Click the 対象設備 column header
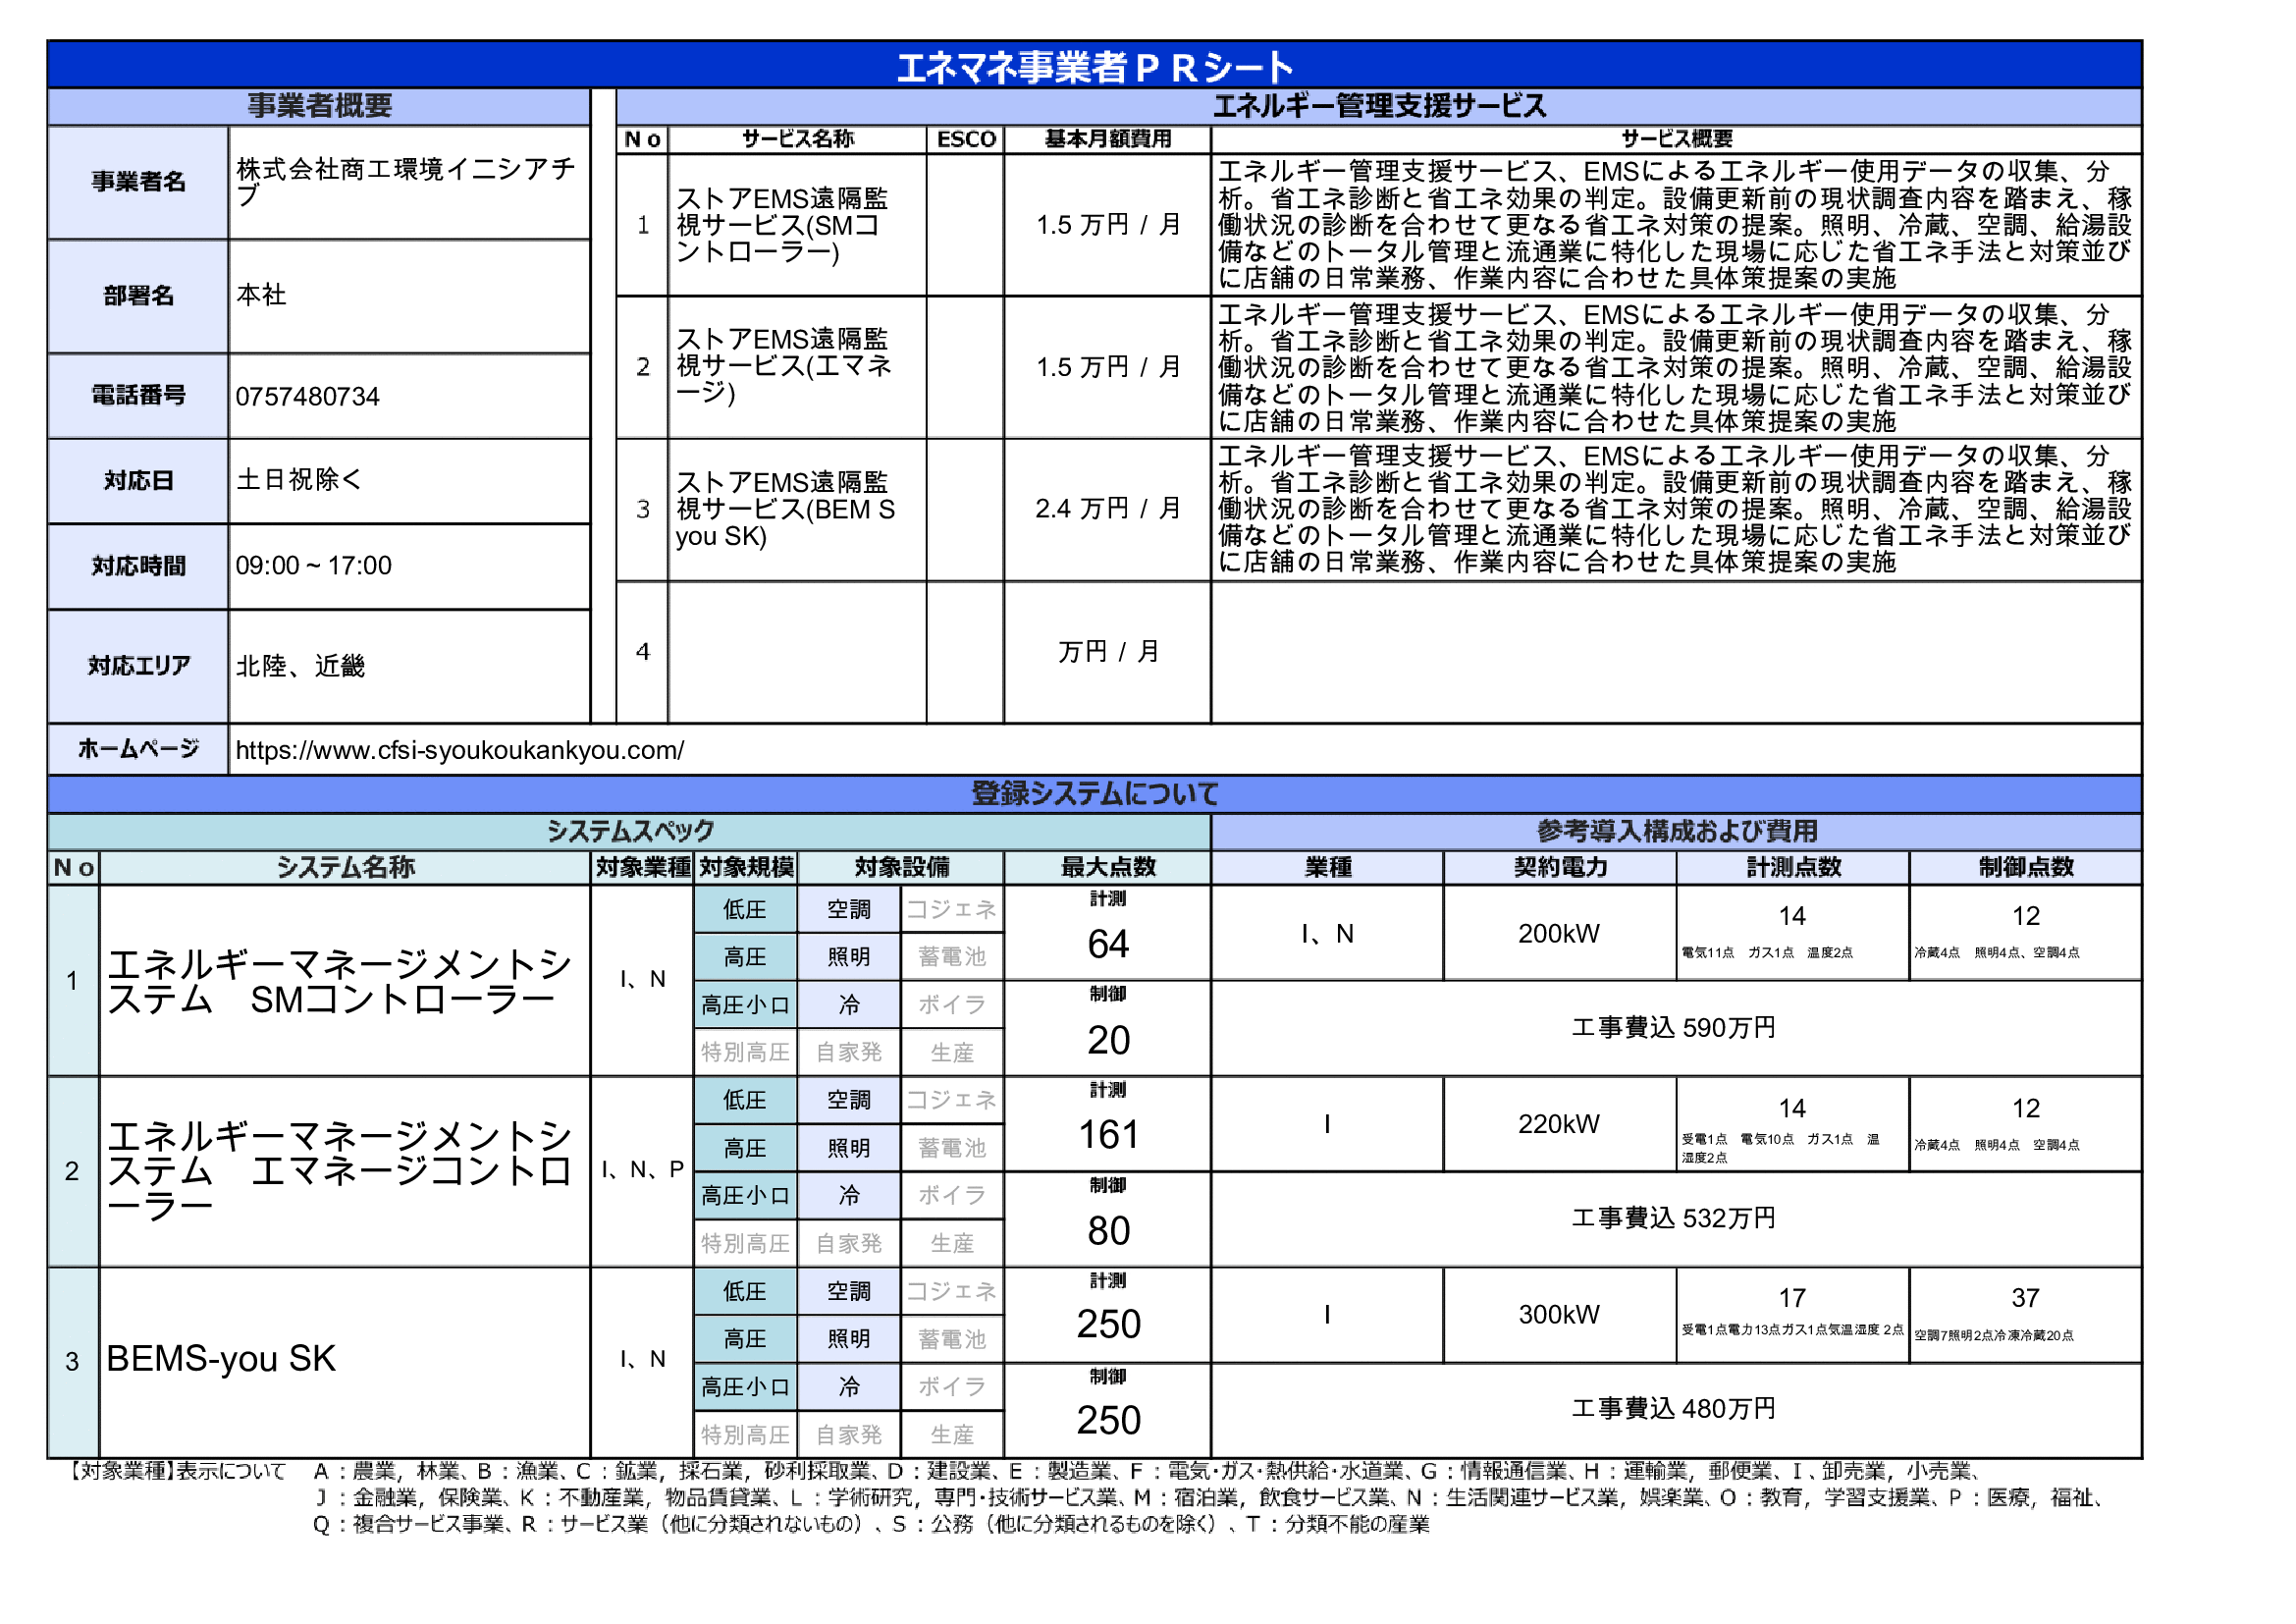The height and width of the screenshot is (1624, 2296). [901, 867]
